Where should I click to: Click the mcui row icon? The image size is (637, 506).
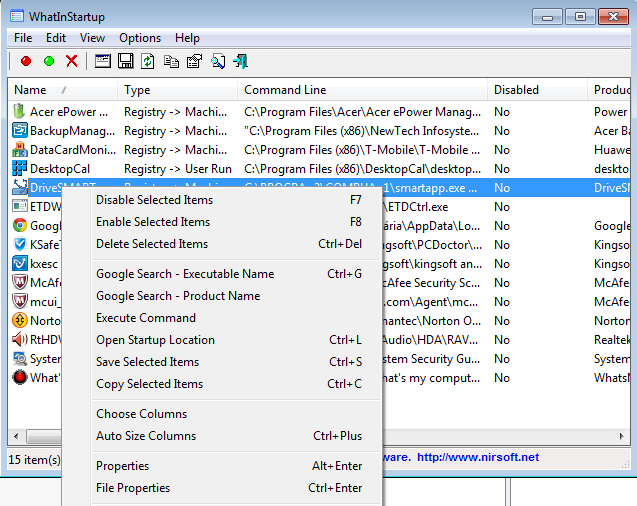(20, 301)
